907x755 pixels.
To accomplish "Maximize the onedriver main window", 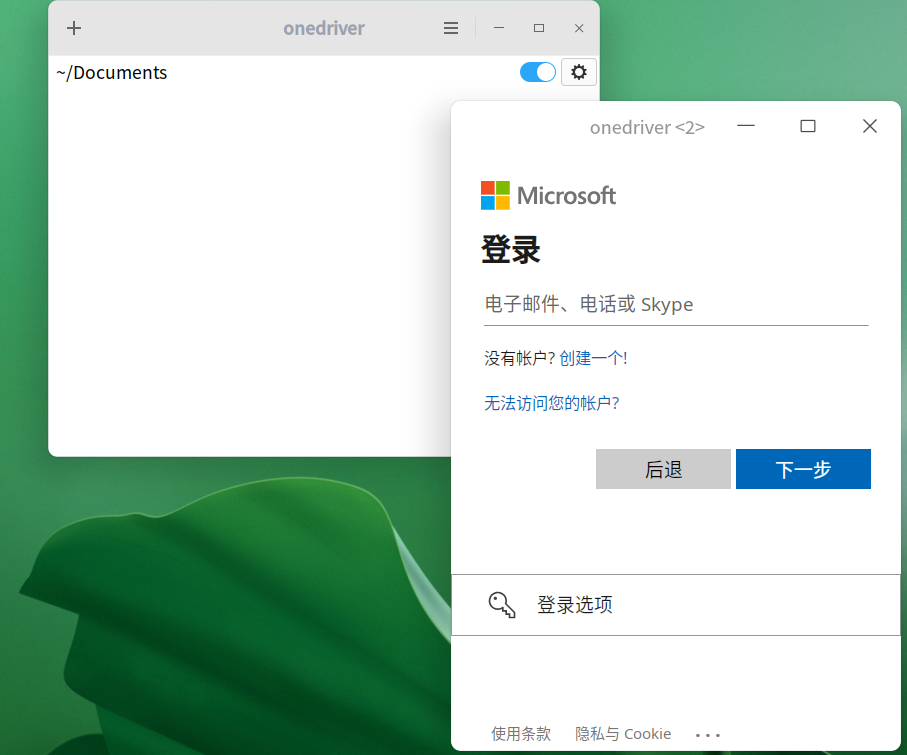I will (x=539, y=28).
